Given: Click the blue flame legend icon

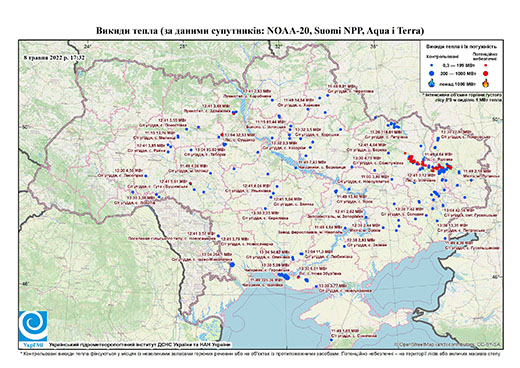Looking at the screenshot, I should [431, 83].
